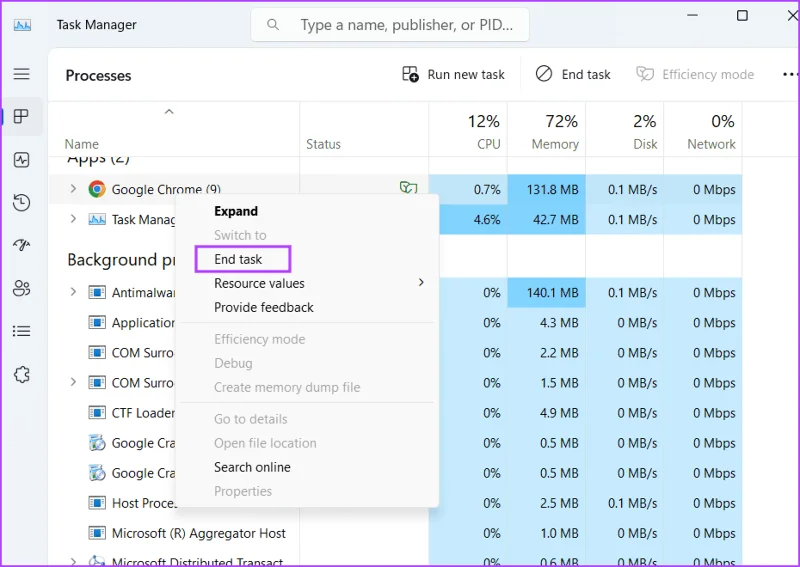The height and width of the screenshot is (567, 800).
Task: Expand the Antimalware process row
Action: (73, 292)
